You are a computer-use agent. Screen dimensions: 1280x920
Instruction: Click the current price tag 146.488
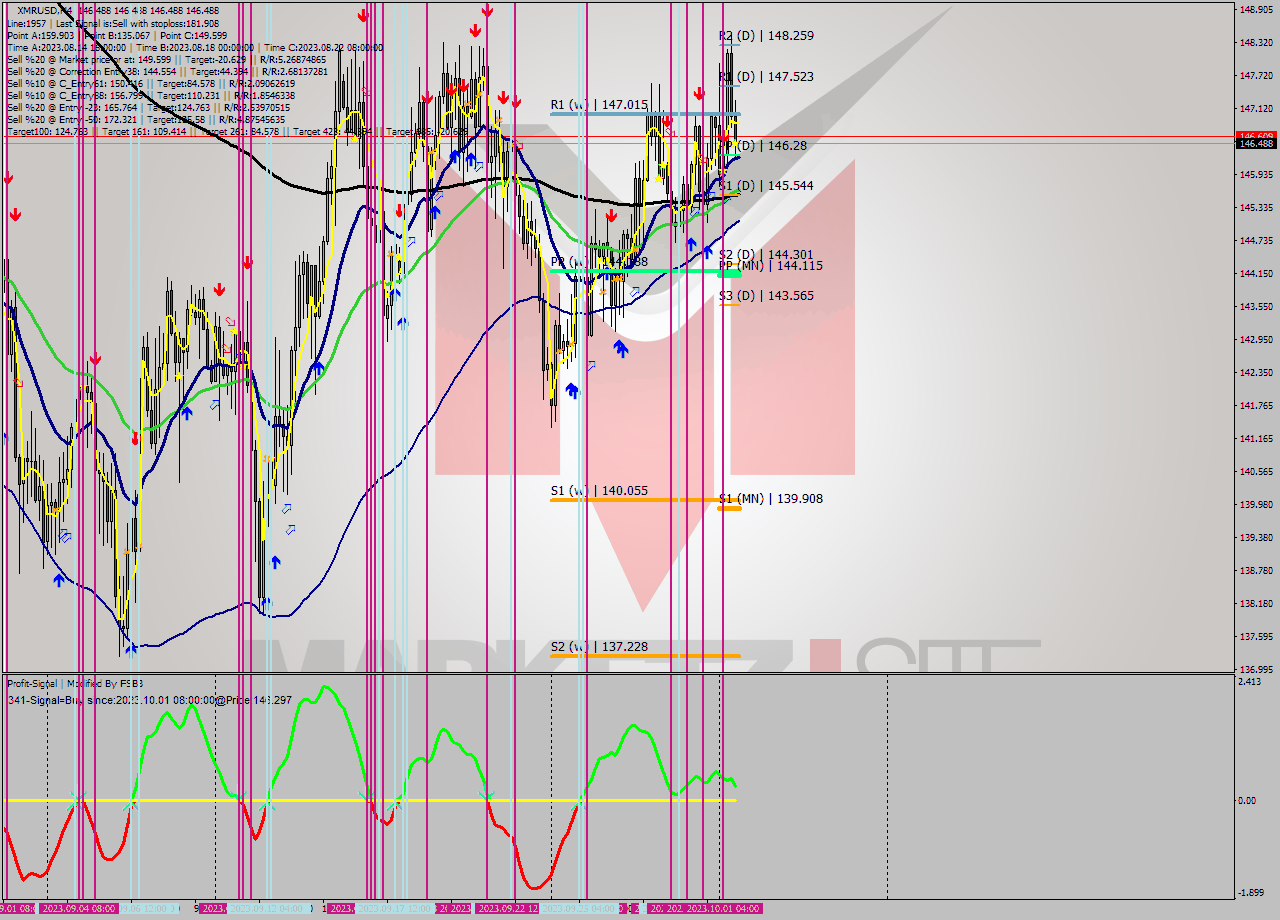1256,144
